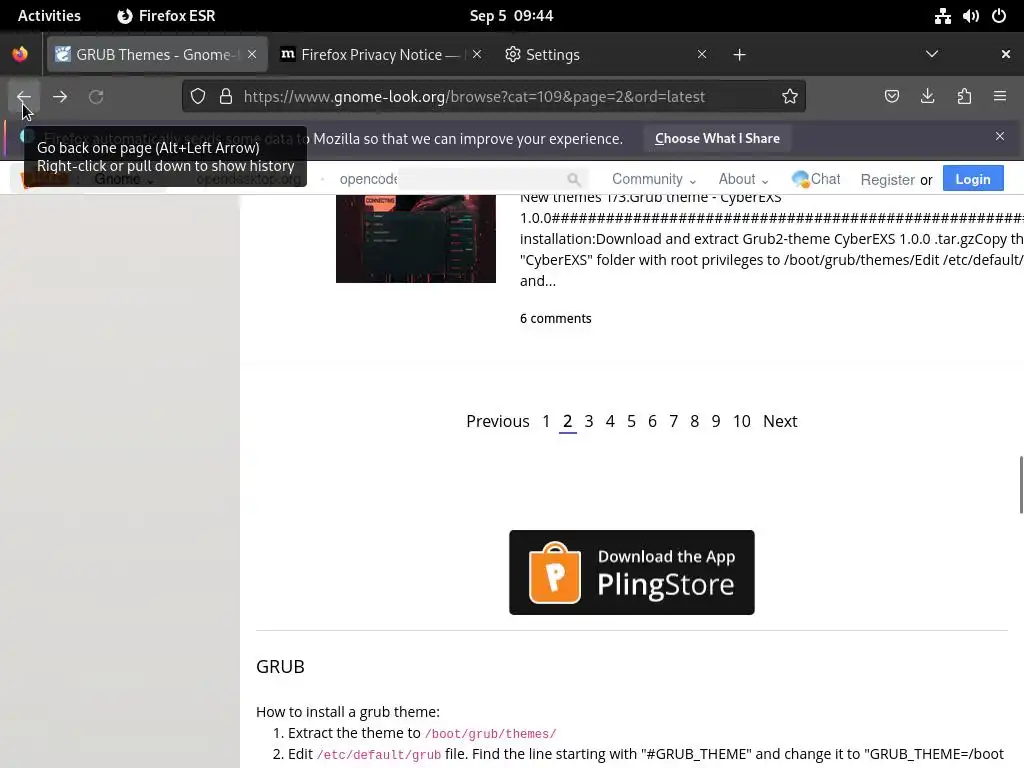This screenshot has height=768, width=1024.
Task: Focus the URL address bar
Action: [x=493, y=97]
